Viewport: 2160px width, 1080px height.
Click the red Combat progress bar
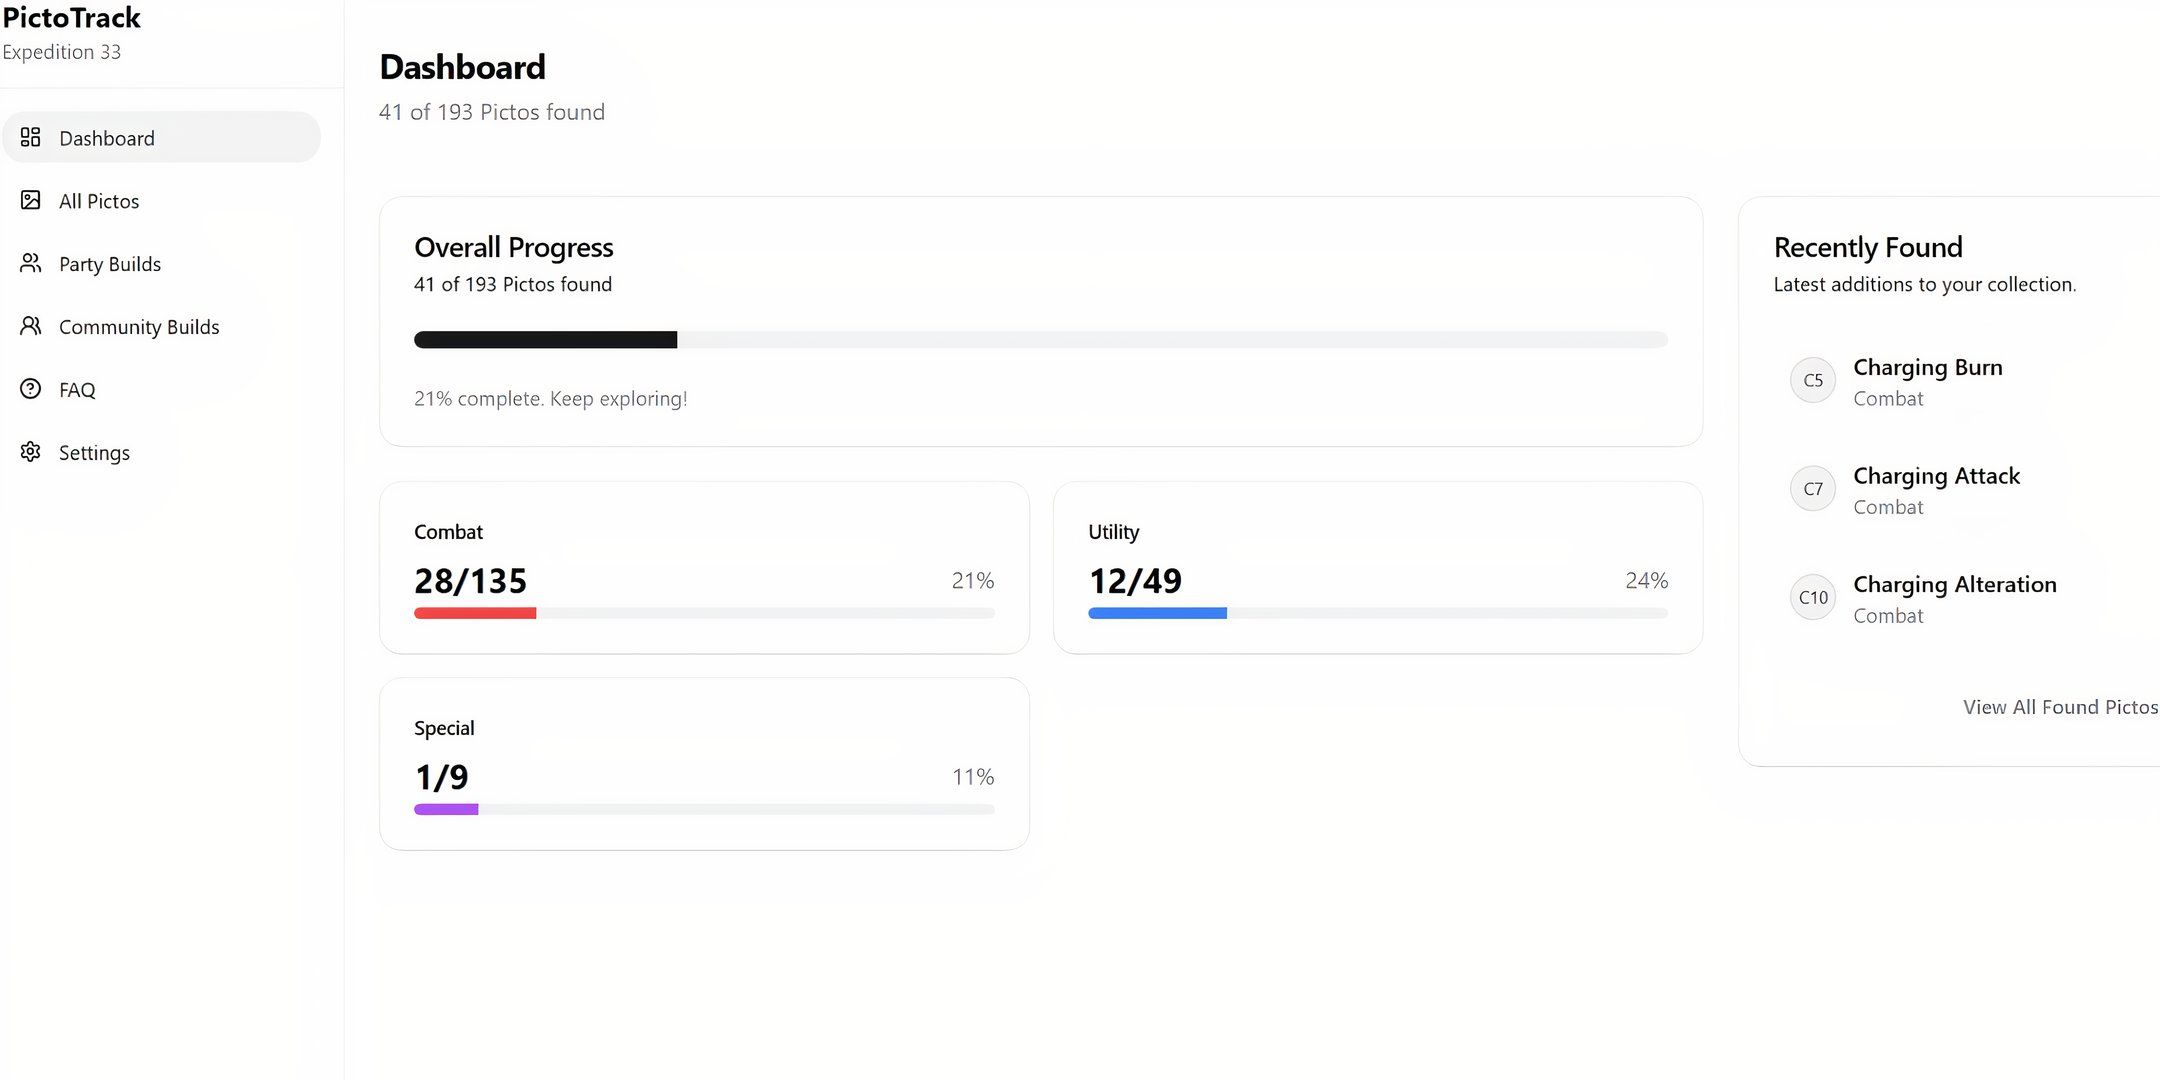[x=475, y=613]
